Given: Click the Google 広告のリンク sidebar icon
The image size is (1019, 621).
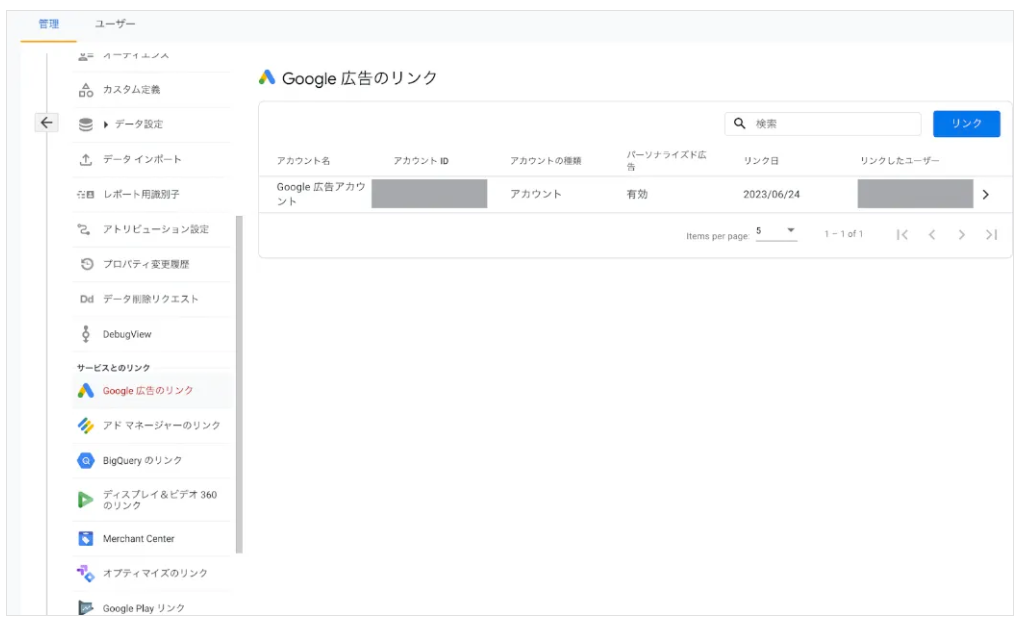Looking at the screenshot, I should coord(86,391).
